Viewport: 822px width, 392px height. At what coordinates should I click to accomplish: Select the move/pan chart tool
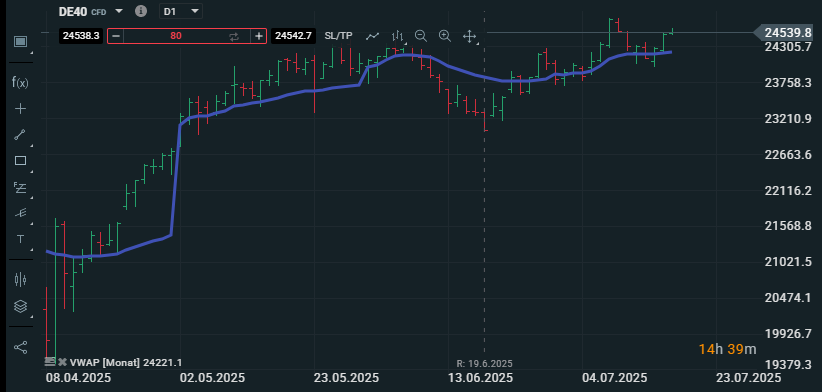[x=469, y=36]
